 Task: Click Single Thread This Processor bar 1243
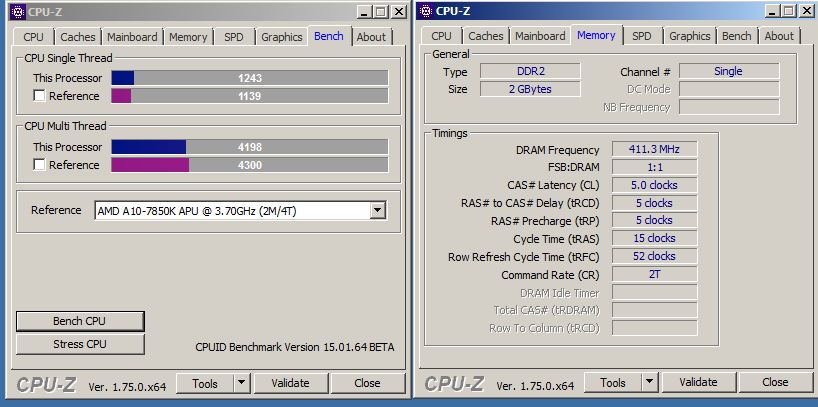point(250,78)
